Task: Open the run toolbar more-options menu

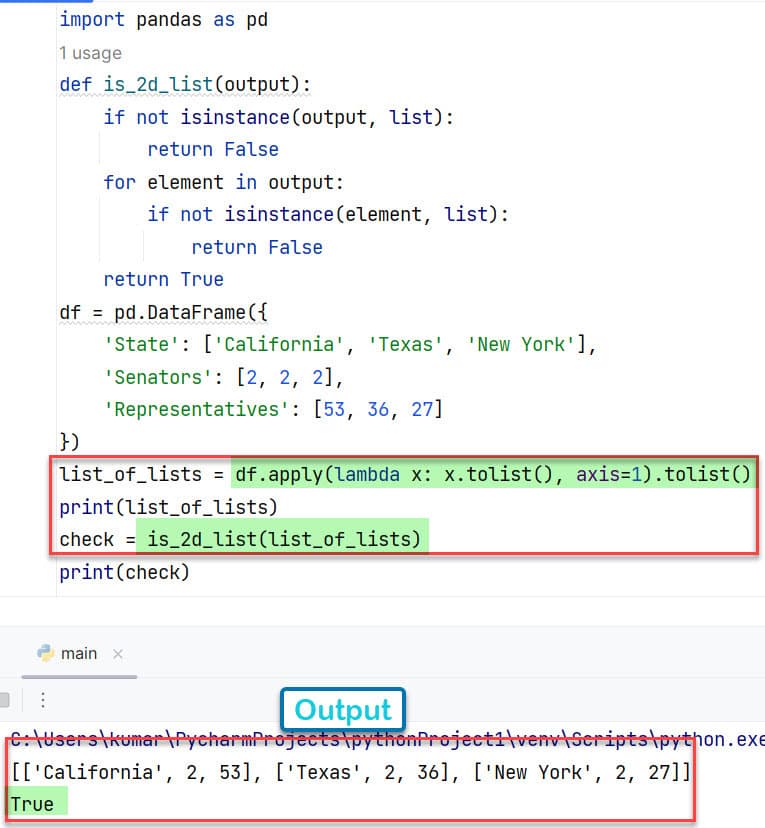Action: pos(43,700)
